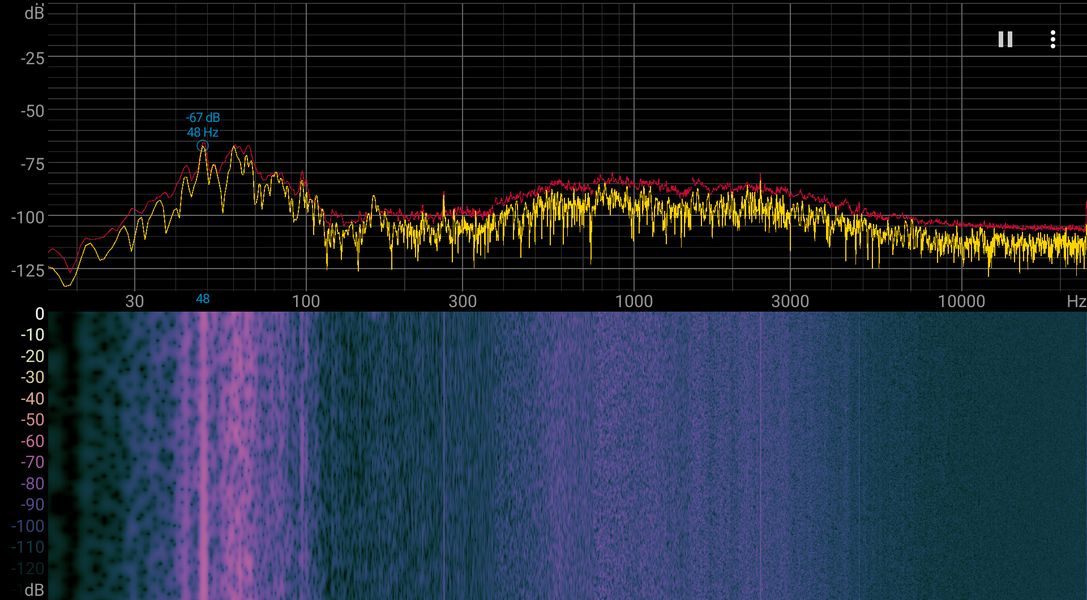Click the '-40' spectrogram scale label

(x=33, y=399)
